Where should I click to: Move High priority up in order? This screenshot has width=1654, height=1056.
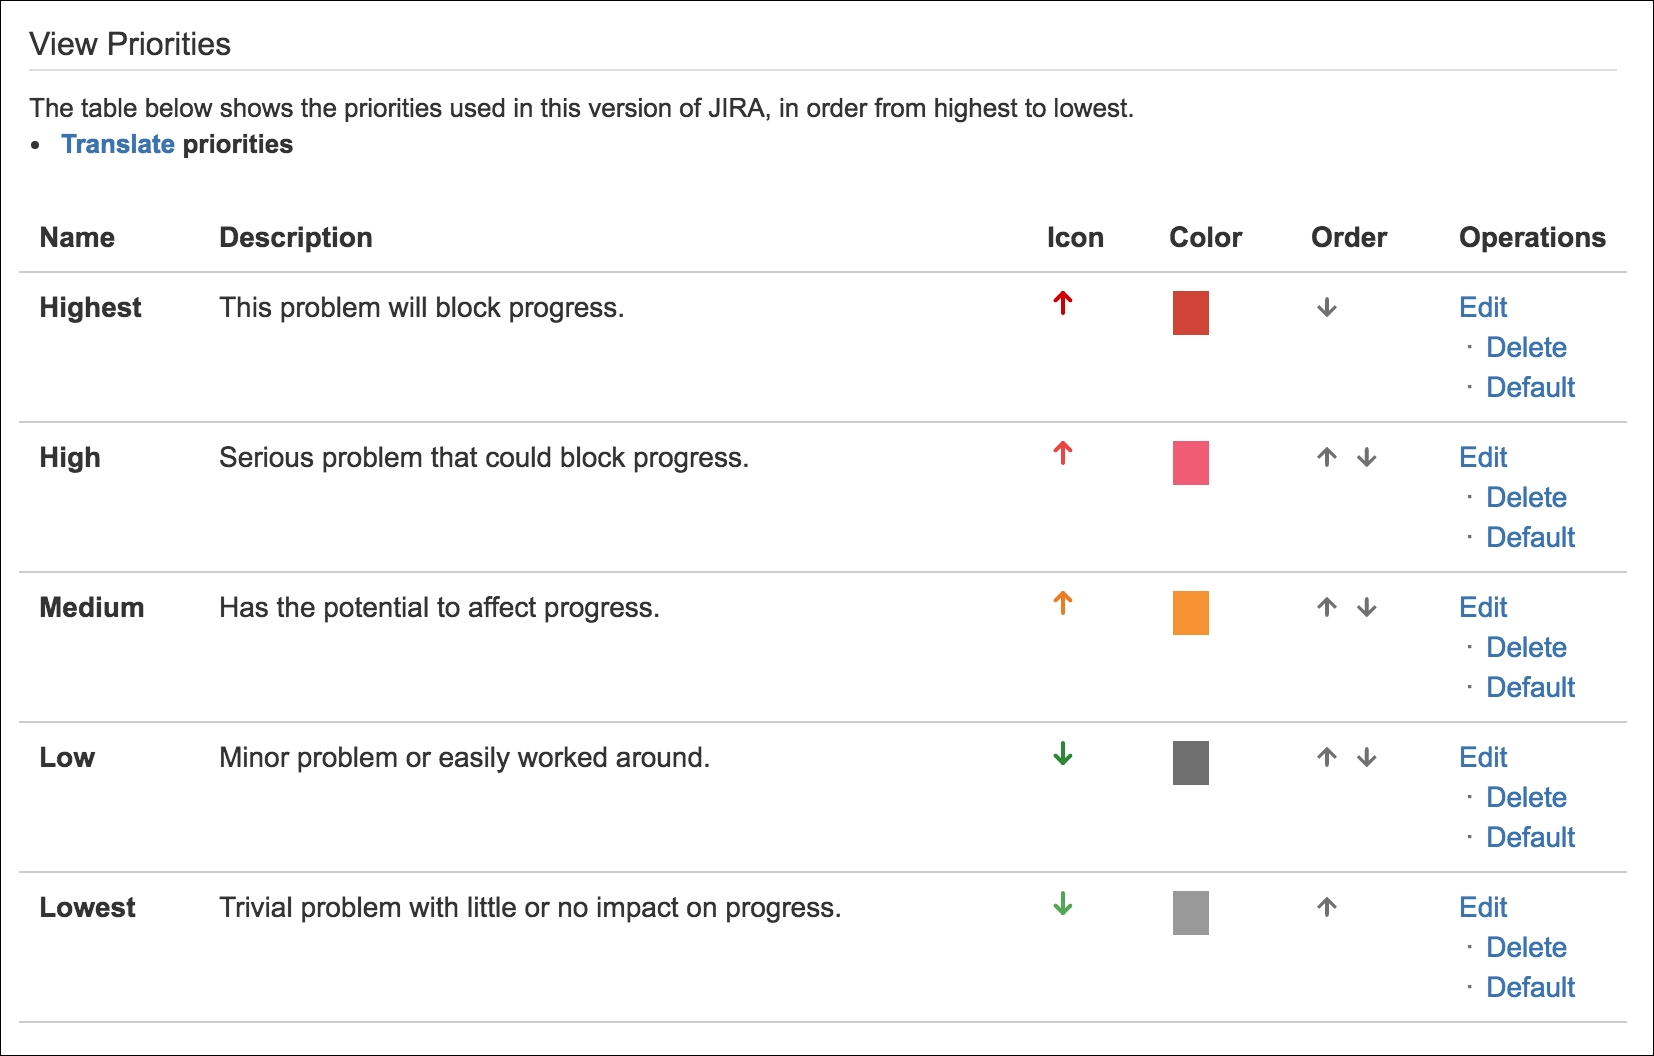(x=1327, y=457)
